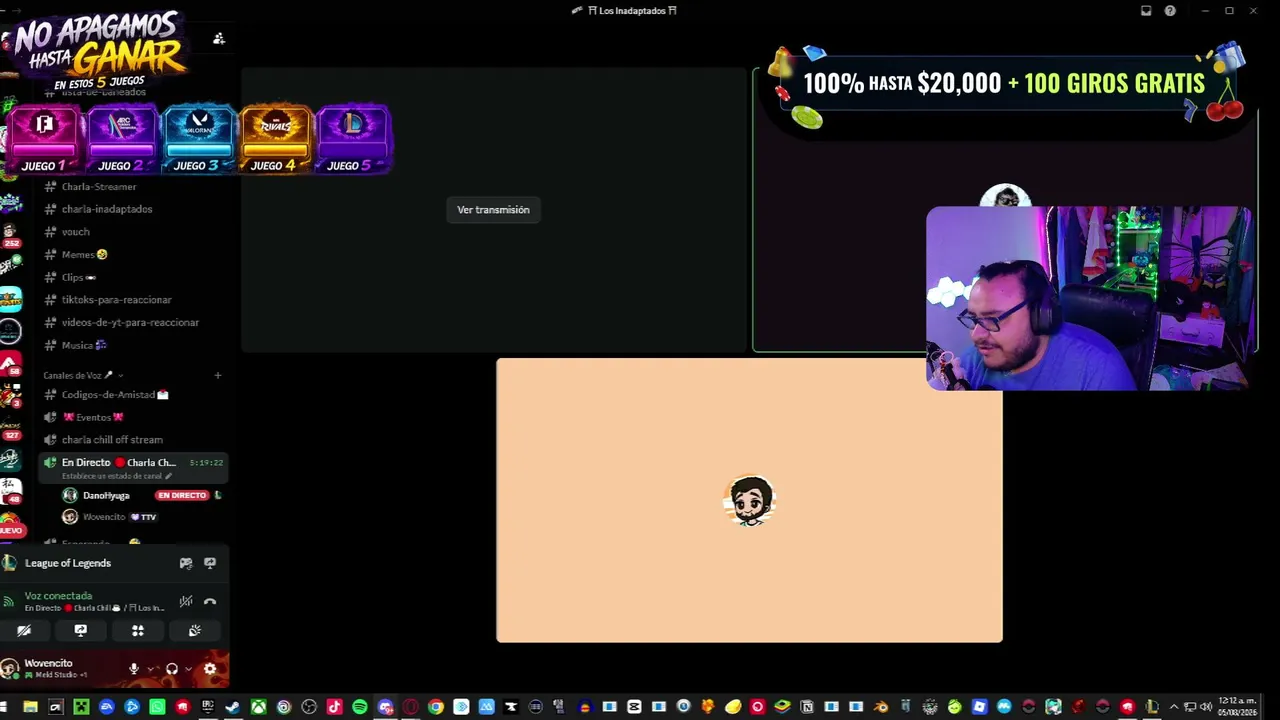The height and width of the screenshot is (720, 1280).
Task: Select user DanoHyuga in voice channel
Action: click(x=106, y=495)
